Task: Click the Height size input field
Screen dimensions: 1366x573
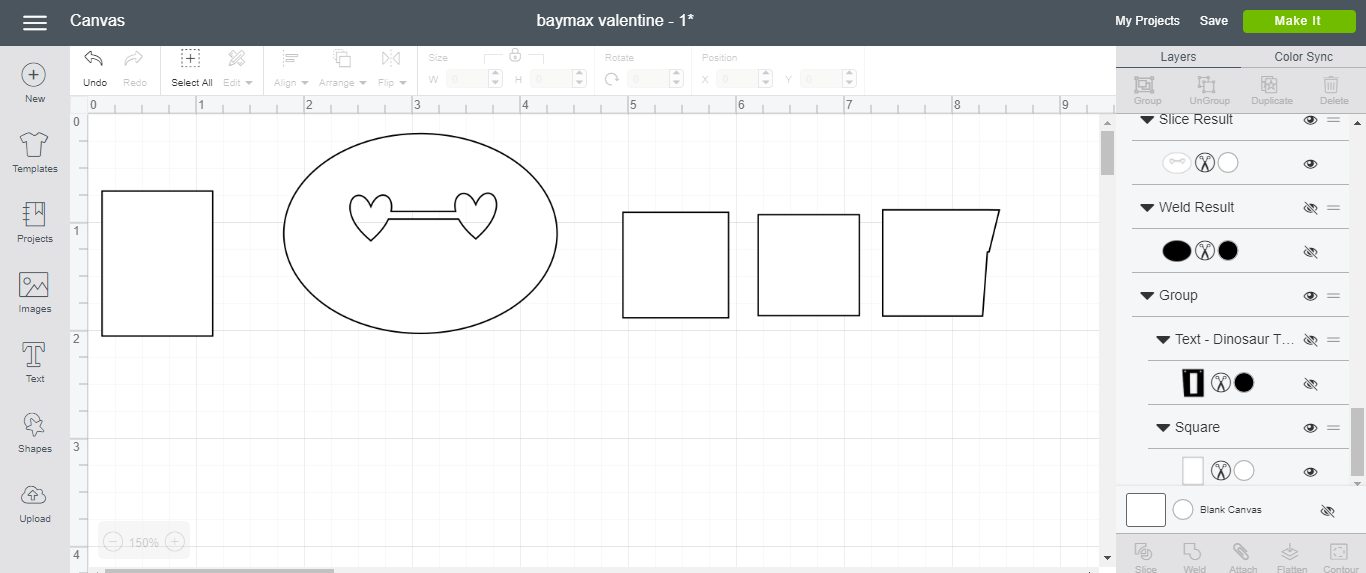Action: click(x=559, y=79)
